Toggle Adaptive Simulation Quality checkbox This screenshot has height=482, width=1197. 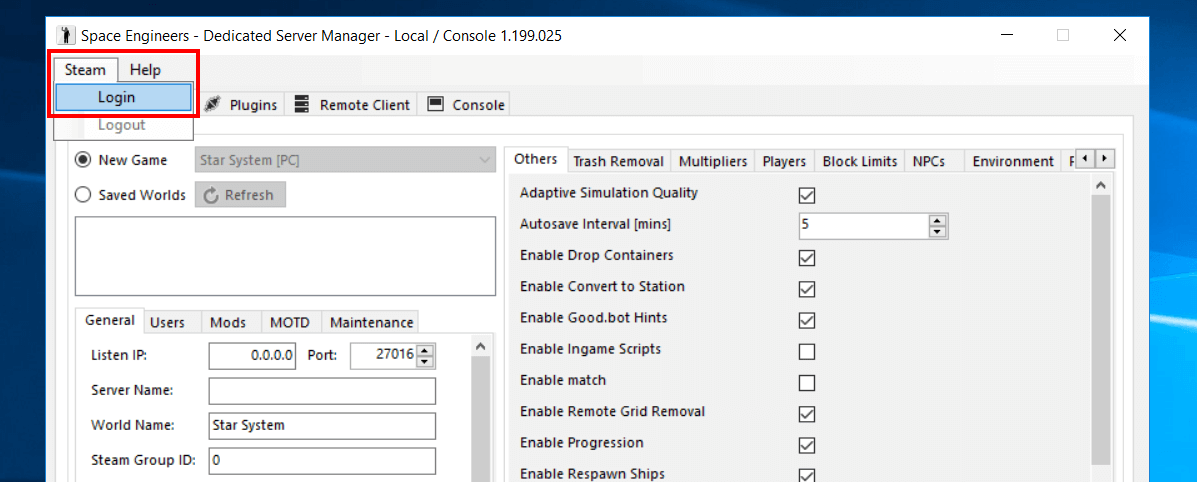point(807,196)
